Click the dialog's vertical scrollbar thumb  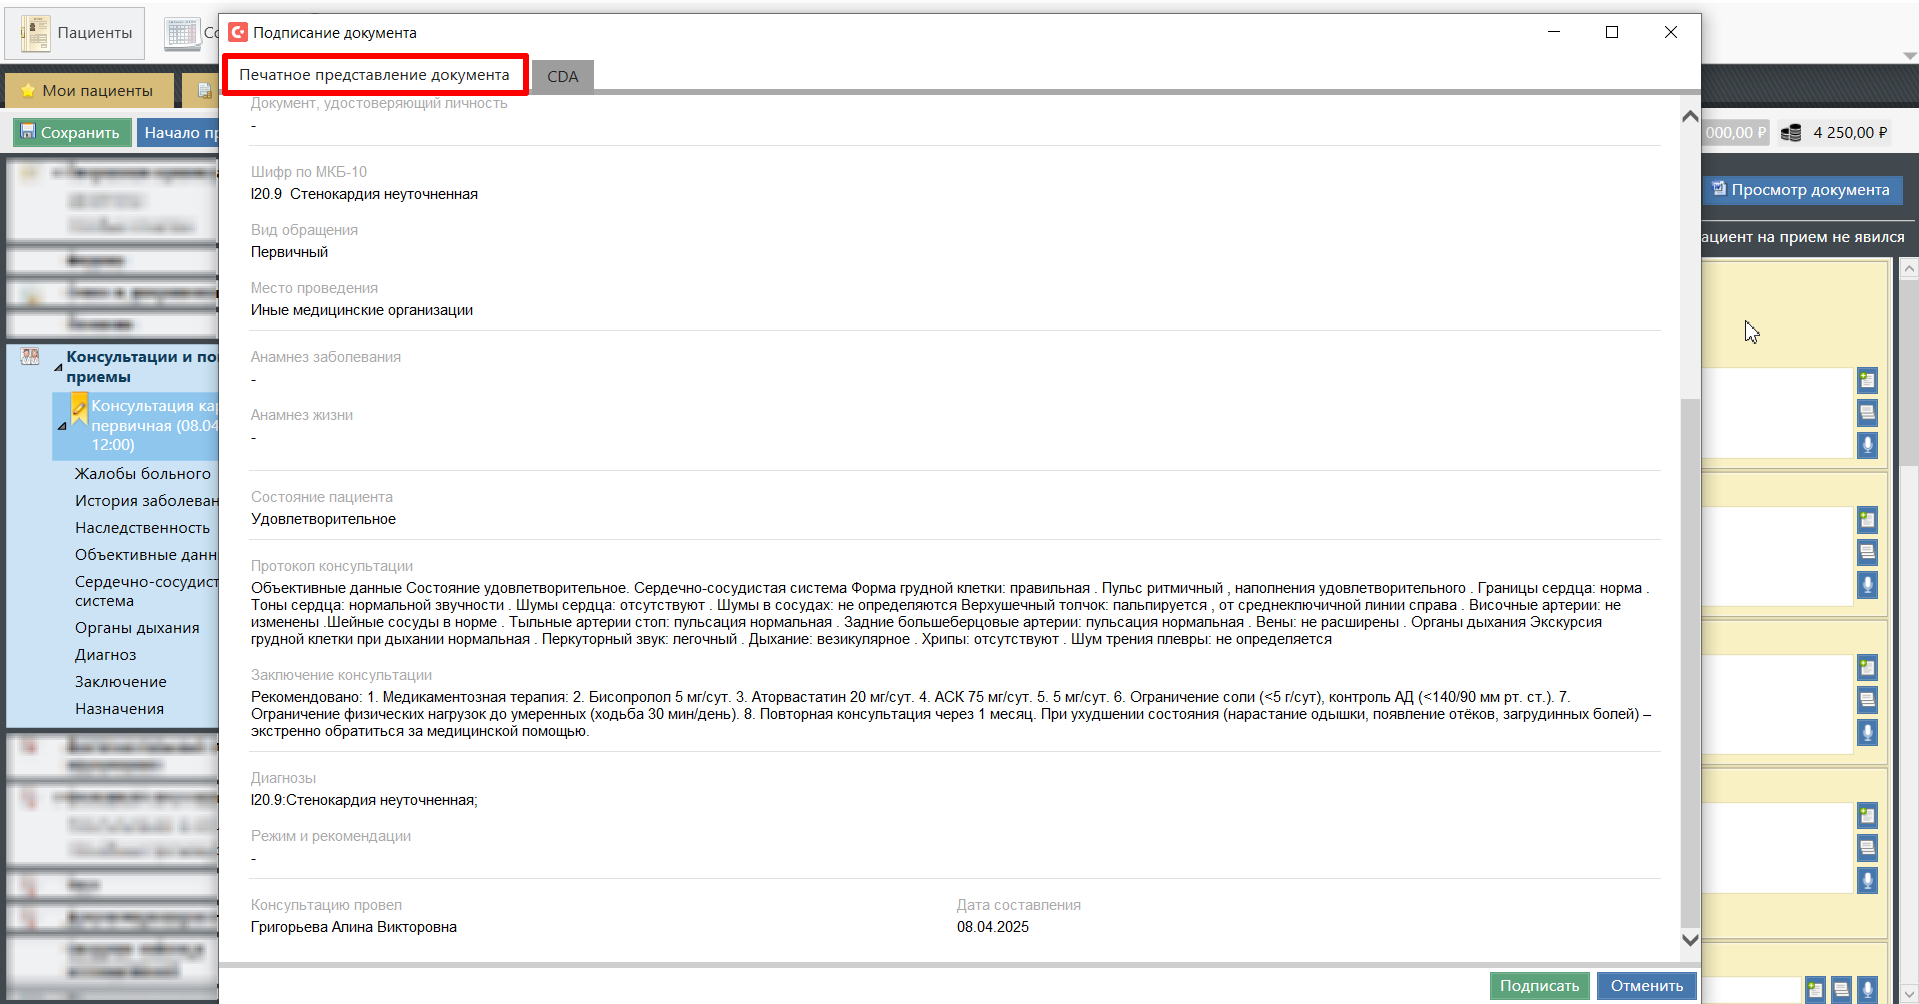[1689, 660]
